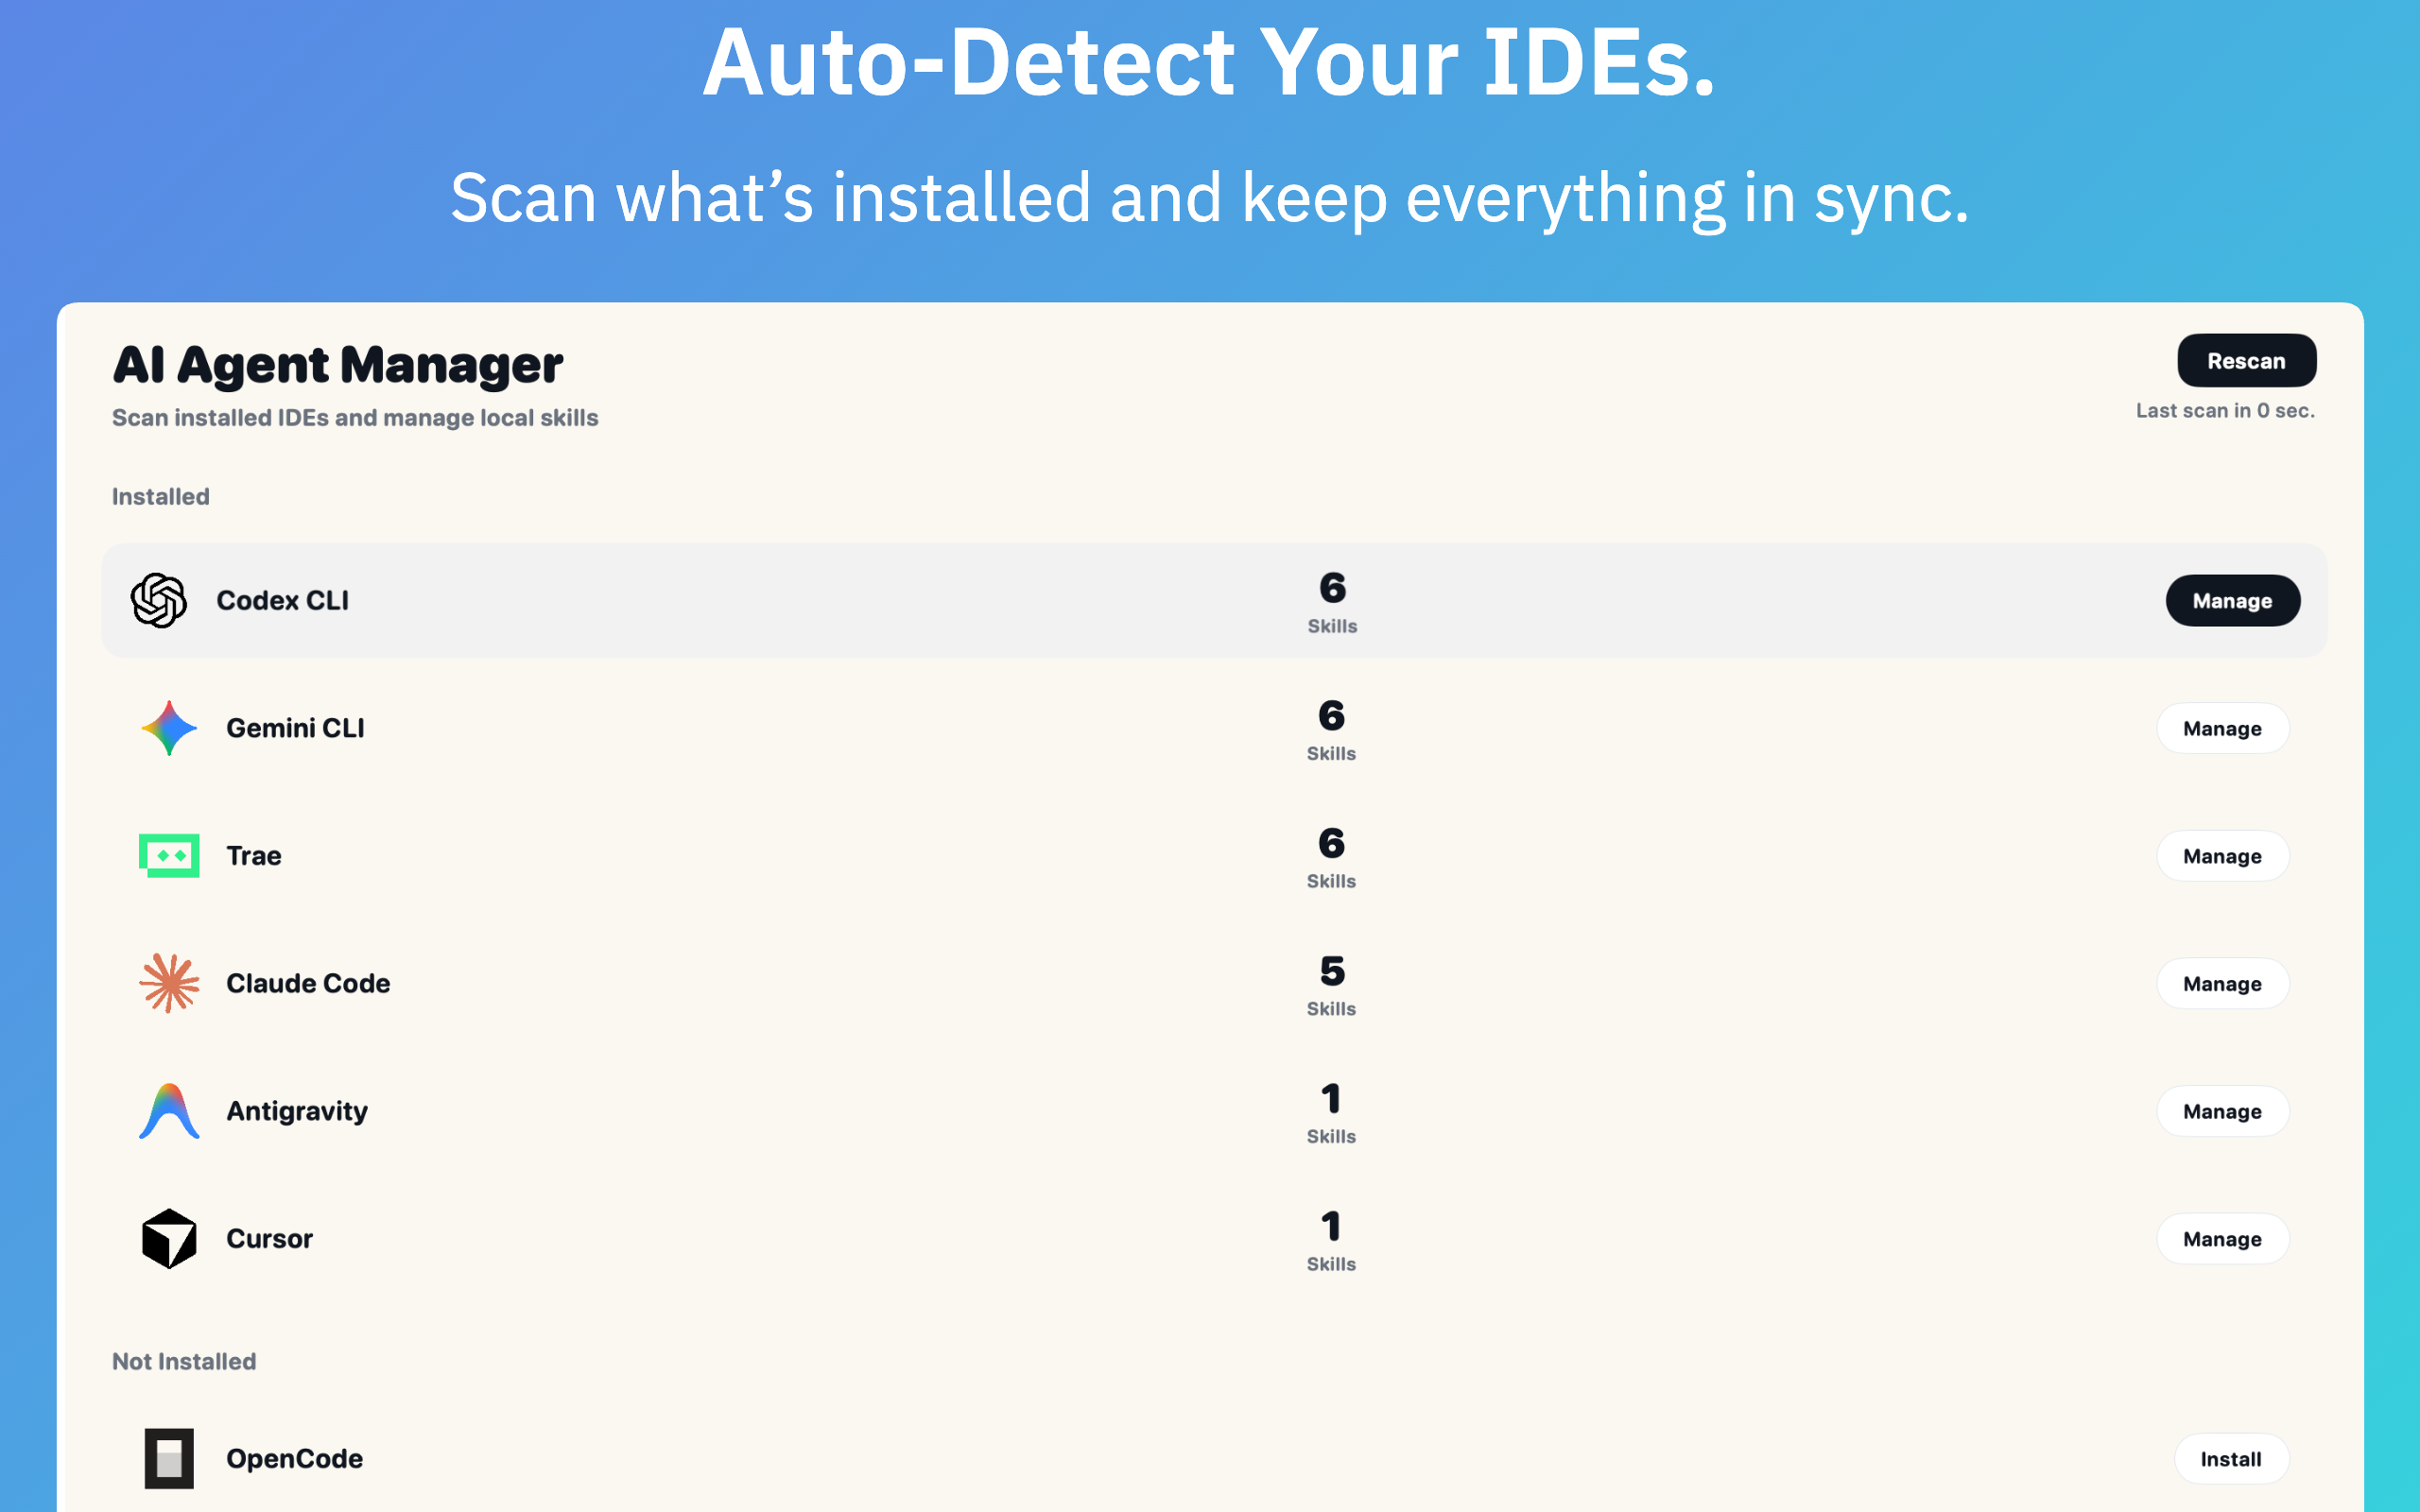Image resolution: width=2420 pixels, height=1512 pixels.
Task: Manage the Trae skills
Action: [x=2222, y=856]
